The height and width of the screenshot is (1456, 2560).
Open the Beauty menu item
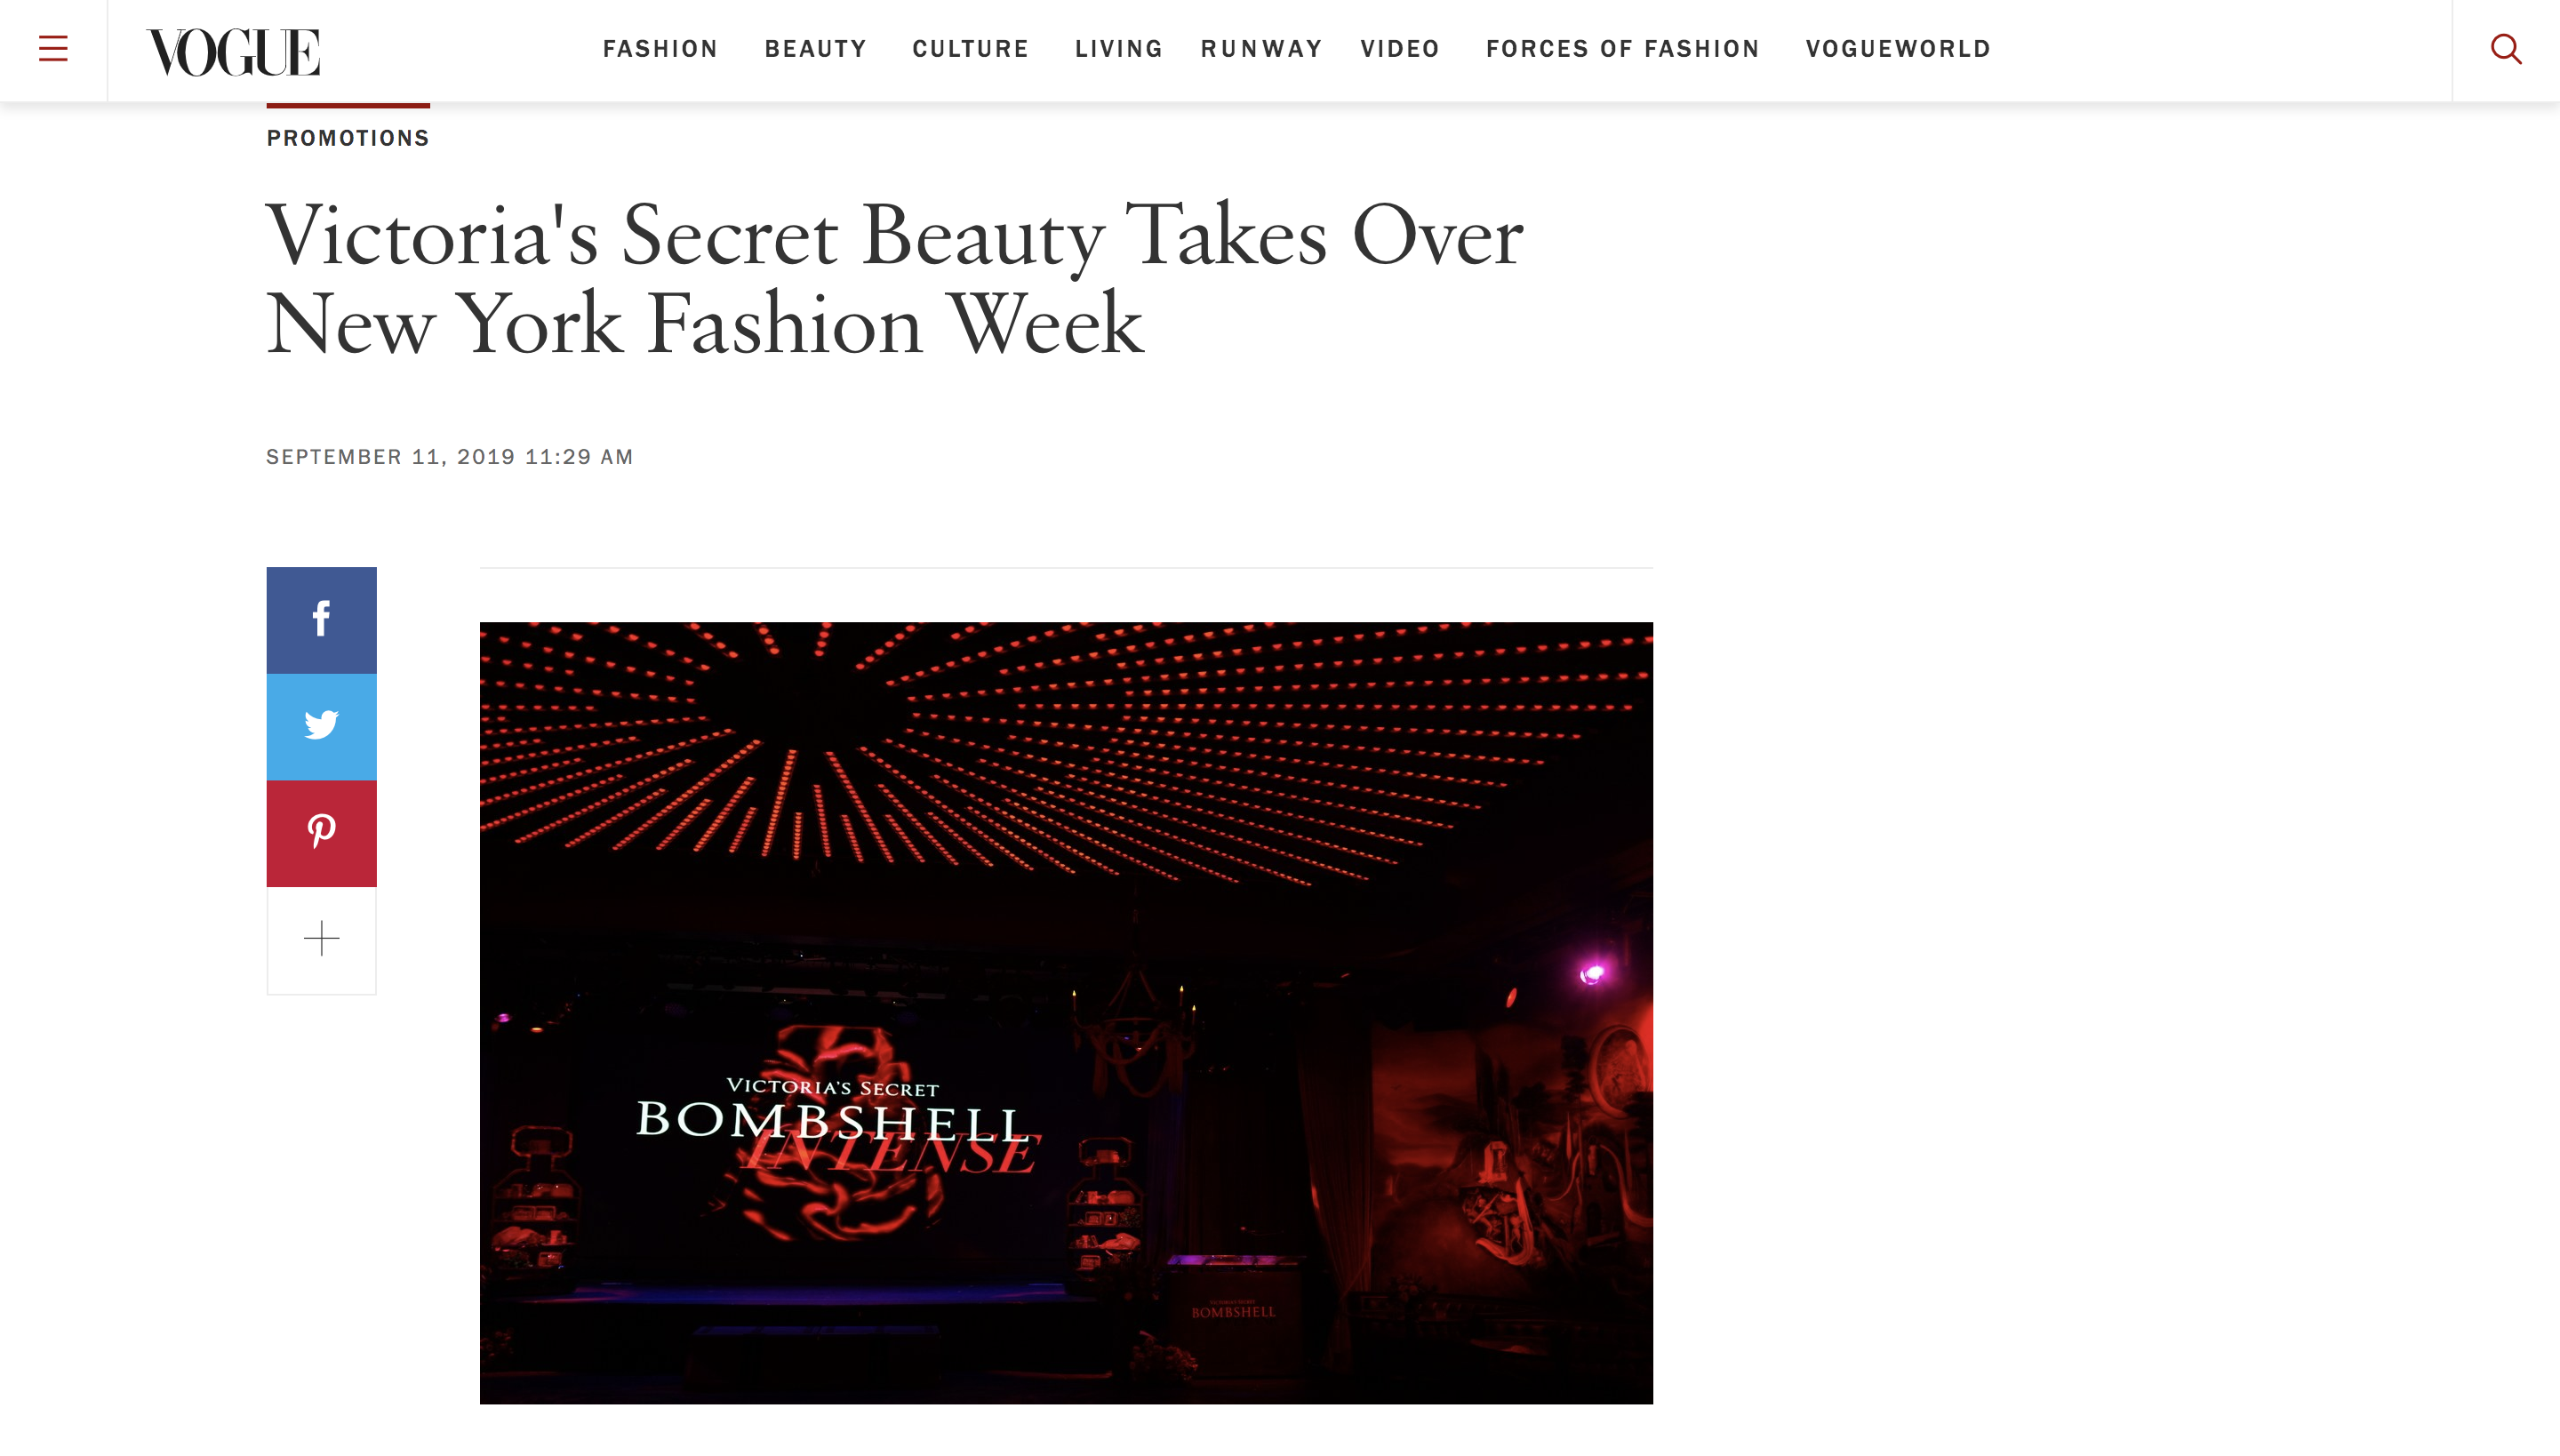[x=815, y=49]
